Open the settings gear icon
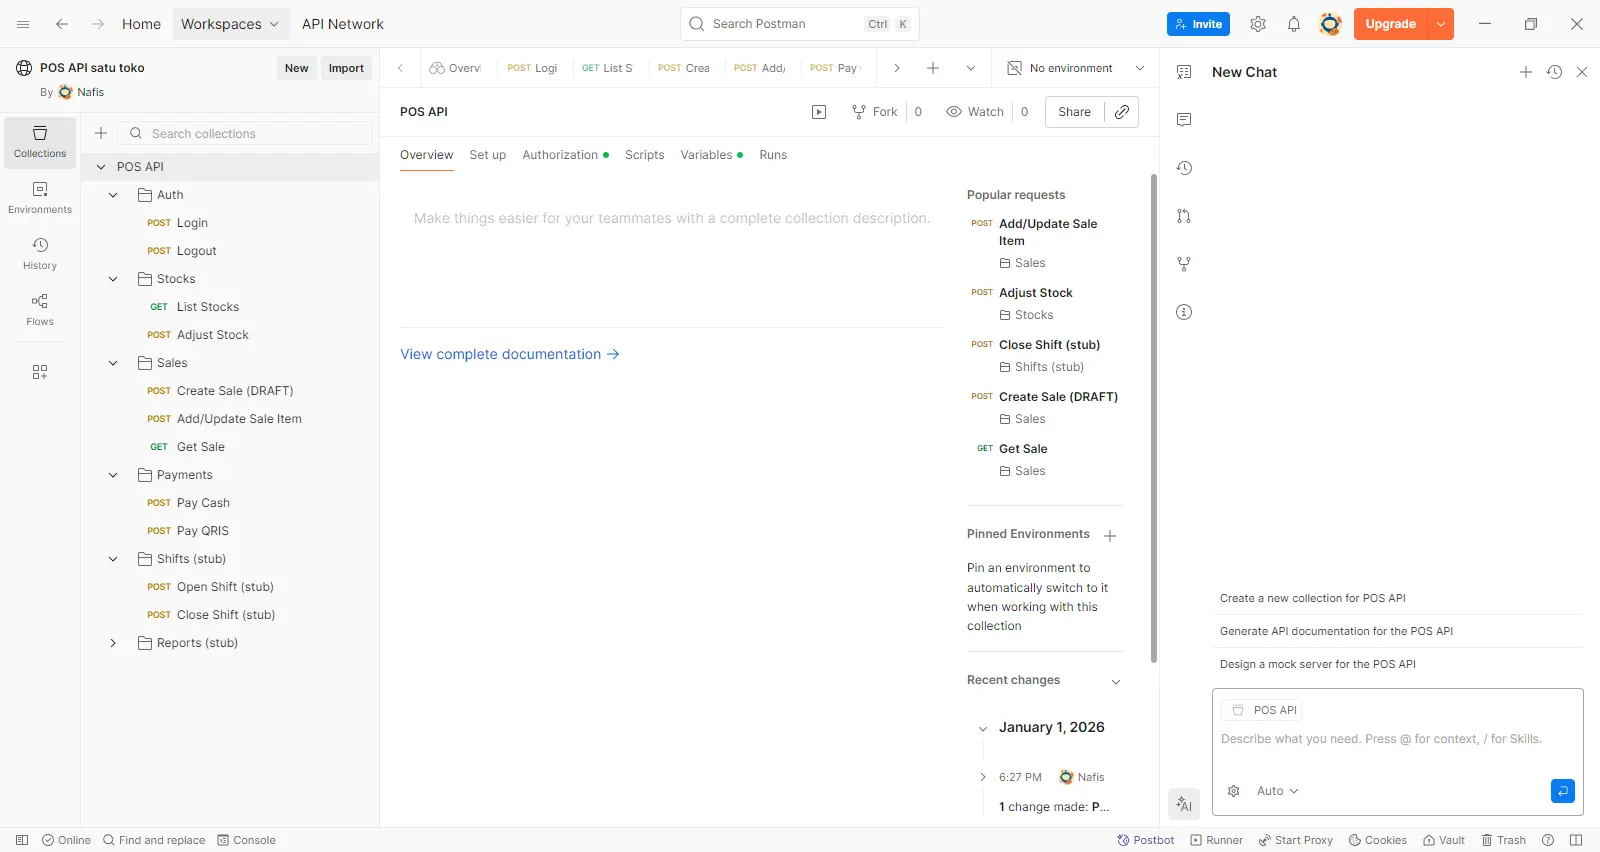 coord(1258,24)
